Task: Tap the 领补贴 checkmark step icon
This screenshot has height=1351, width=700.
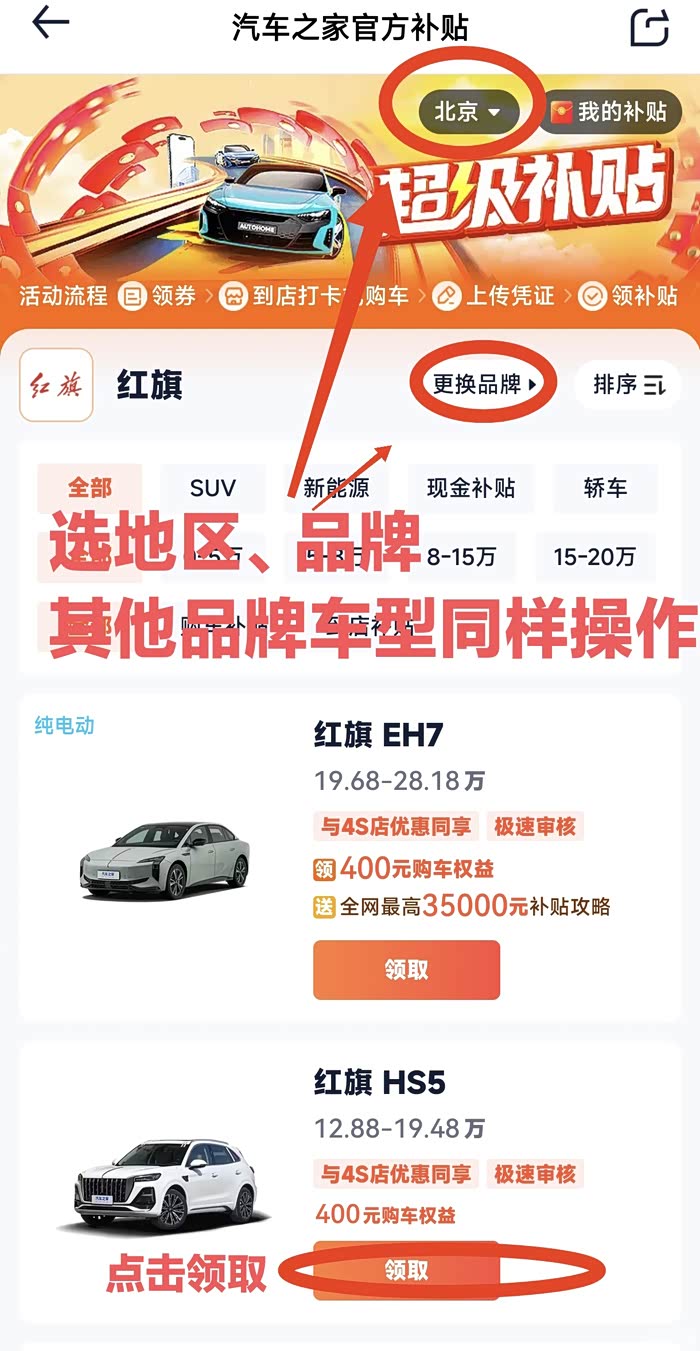Action: (x=593, y=296)
